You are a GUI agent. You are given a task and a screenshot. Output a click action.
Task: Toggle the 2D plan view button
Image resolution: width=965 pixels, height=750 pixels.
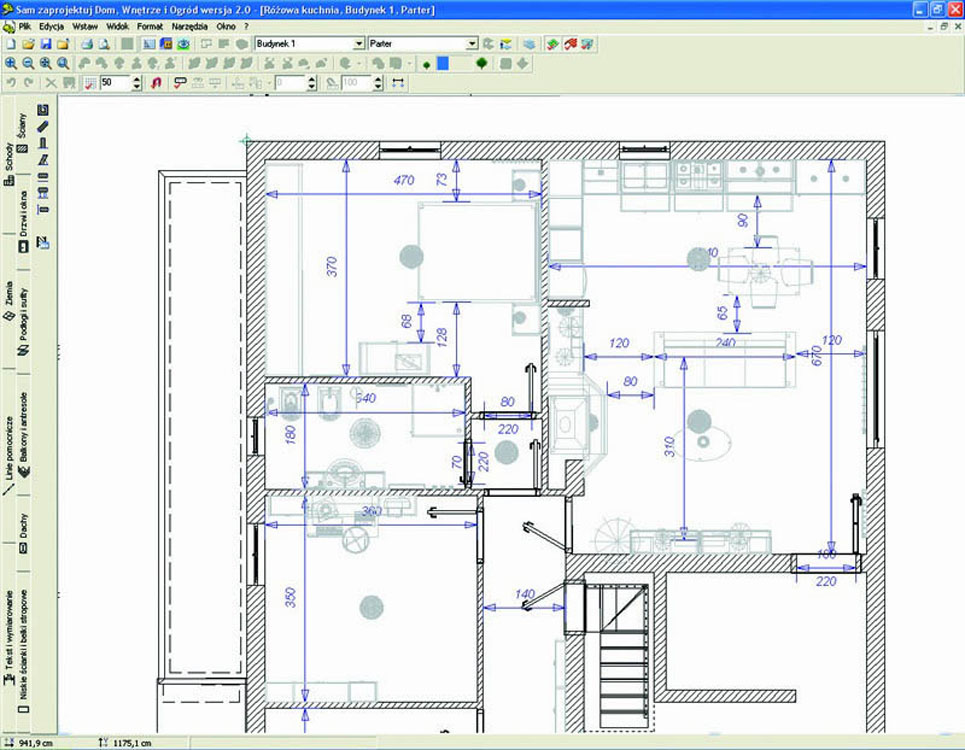coord(148,45)
